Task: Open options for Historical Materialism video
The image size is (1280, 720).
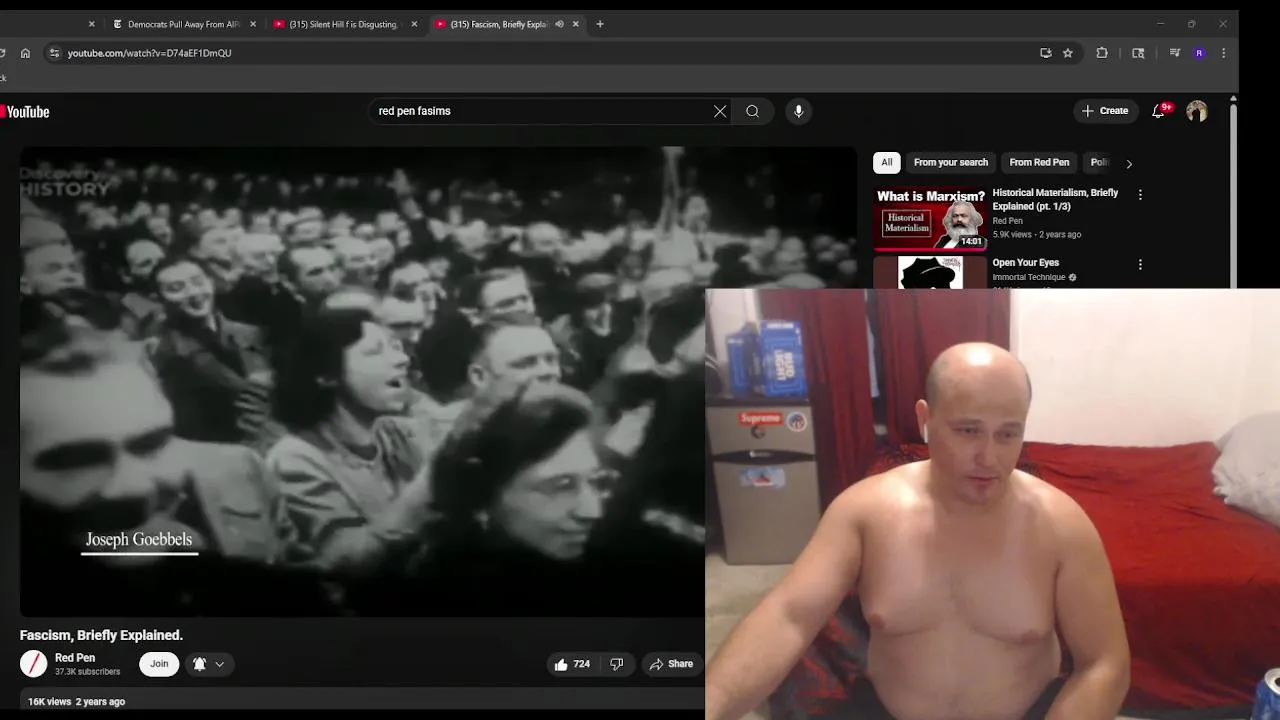Action: pyautogui.click(x=1140, y=195)
